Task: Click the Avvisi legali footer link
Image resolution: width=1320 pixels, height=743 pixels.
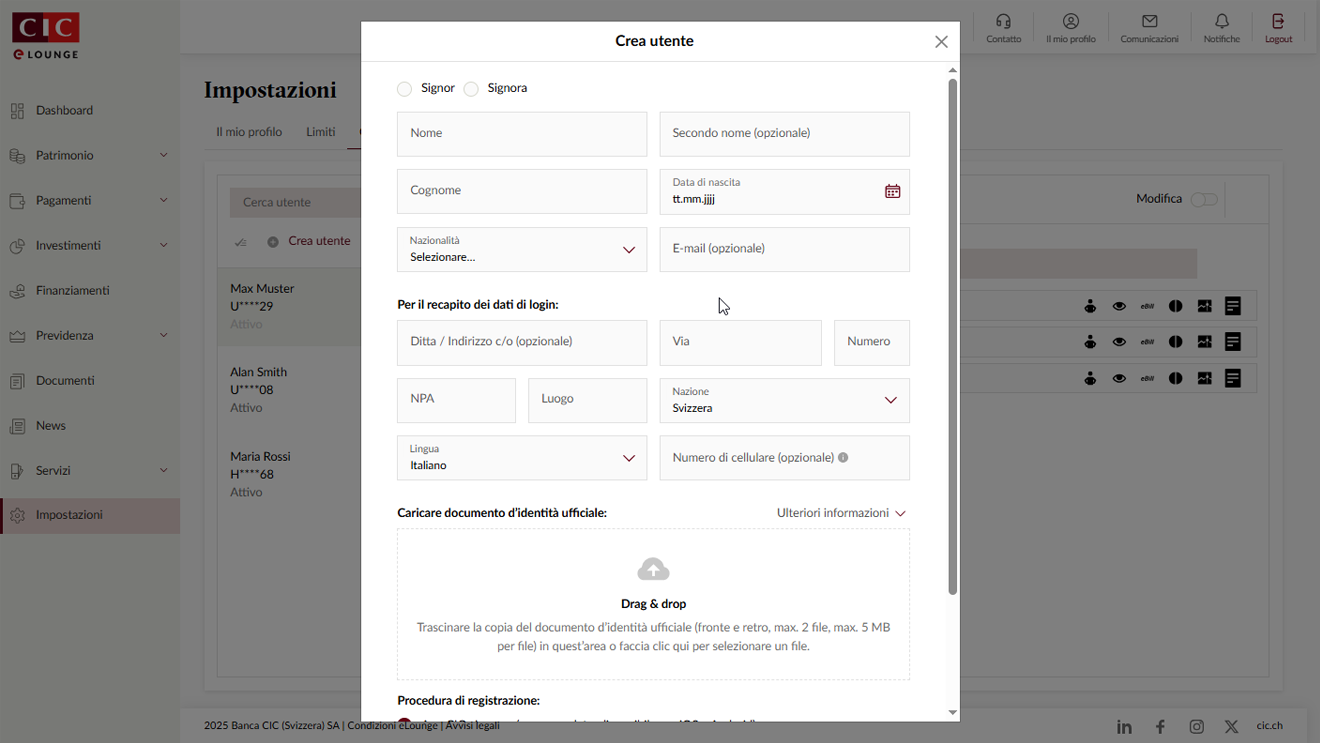Action: tap(473, 725)
